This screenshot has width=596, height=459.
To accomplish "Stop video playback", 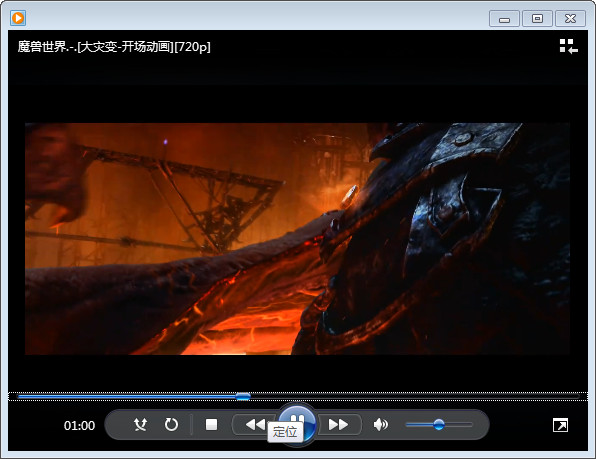I will pyautogui.click(x=211, y=424).
